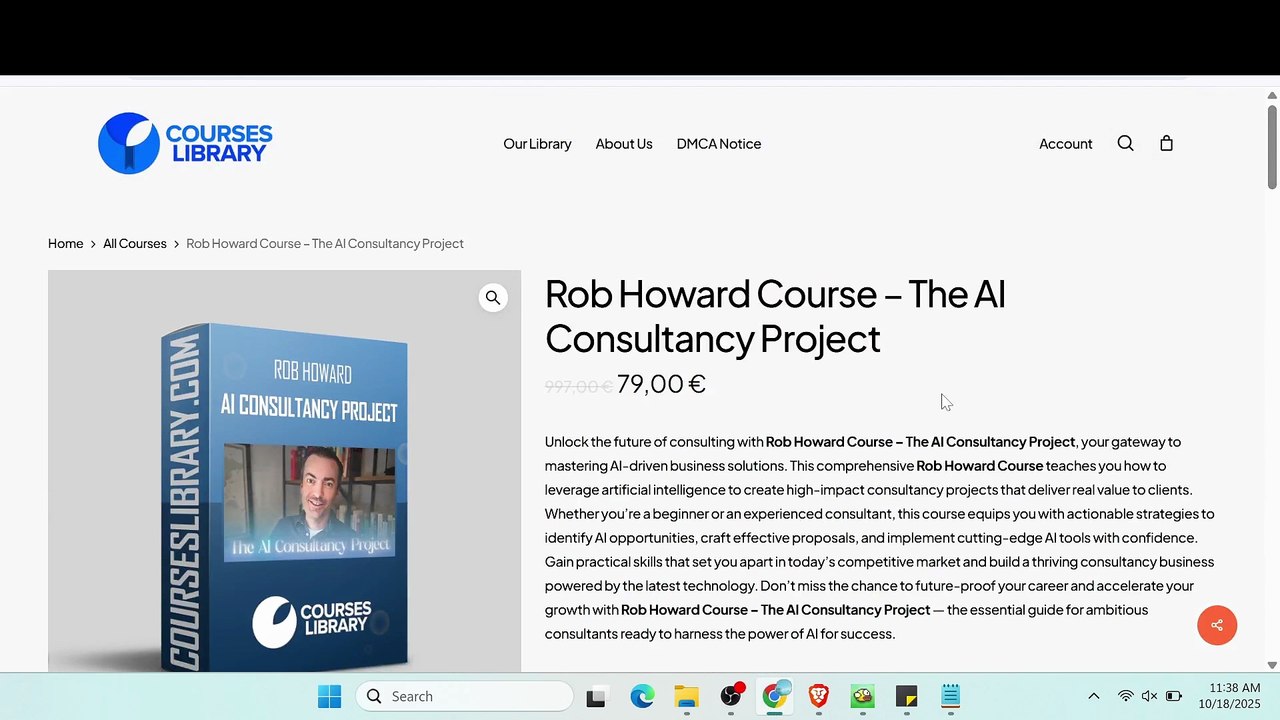Click the course box product image
Screen dimensions: 1280x720
coord(284,471)
